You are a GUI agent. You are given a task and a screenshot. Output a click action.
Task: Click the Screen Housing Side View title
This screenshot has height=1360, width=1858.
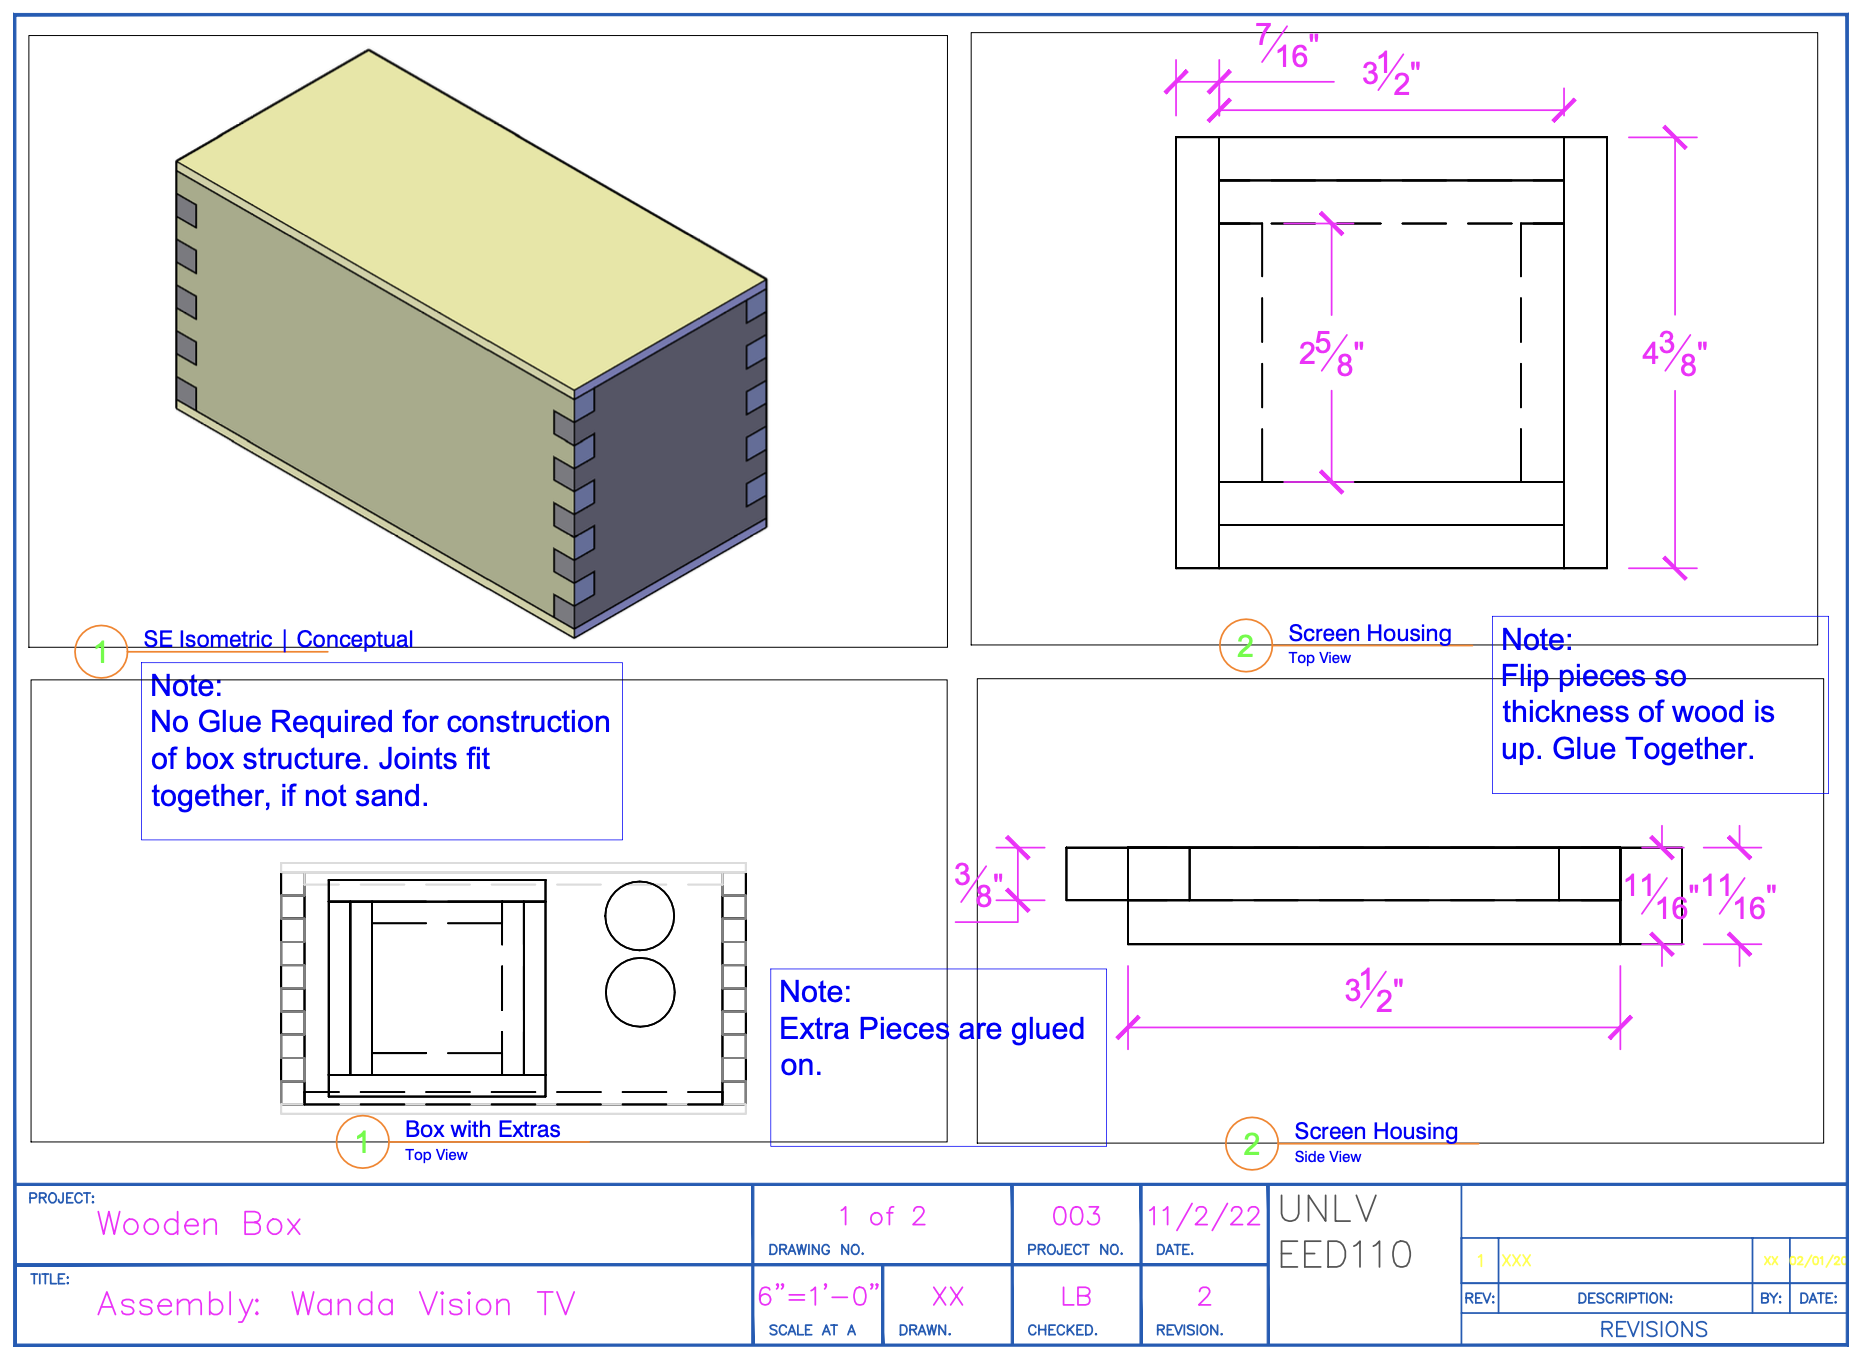point(1376,1131)
